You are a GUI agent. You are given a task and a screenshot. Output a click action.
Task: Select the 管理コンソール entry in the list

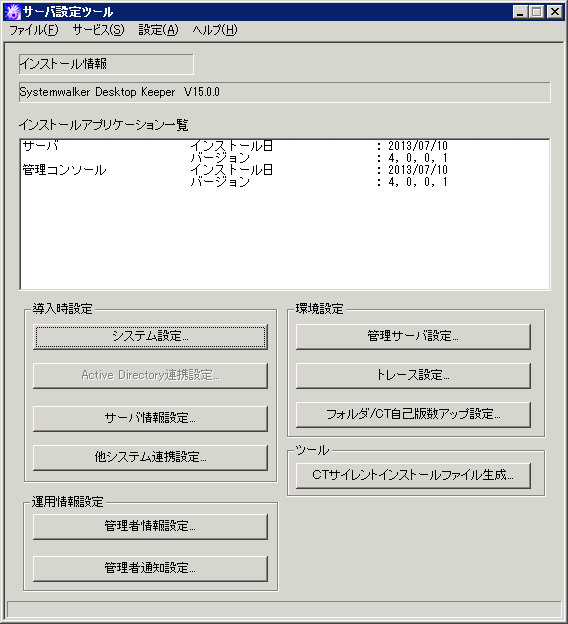[64, 170]
